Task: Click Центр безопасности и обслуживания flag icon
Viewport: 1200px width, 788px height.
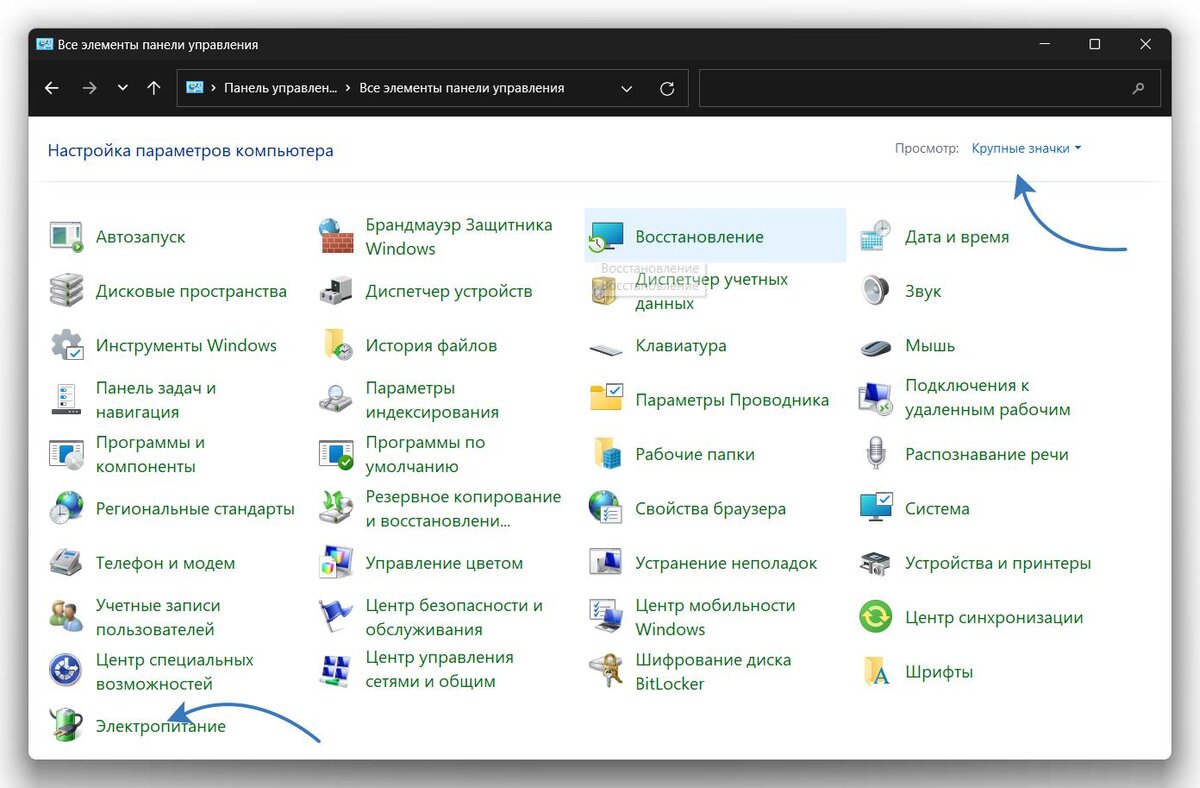Action: [336, 617]
